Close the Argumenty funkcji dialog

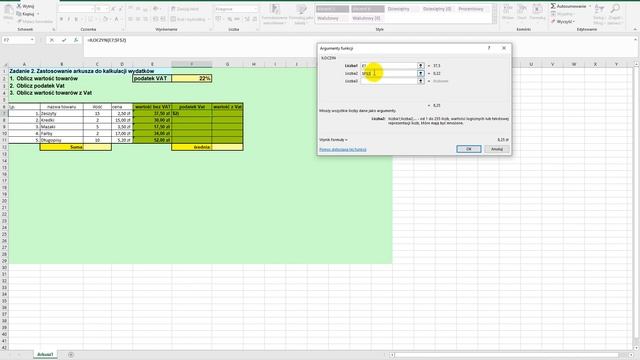tap(504, 48)
